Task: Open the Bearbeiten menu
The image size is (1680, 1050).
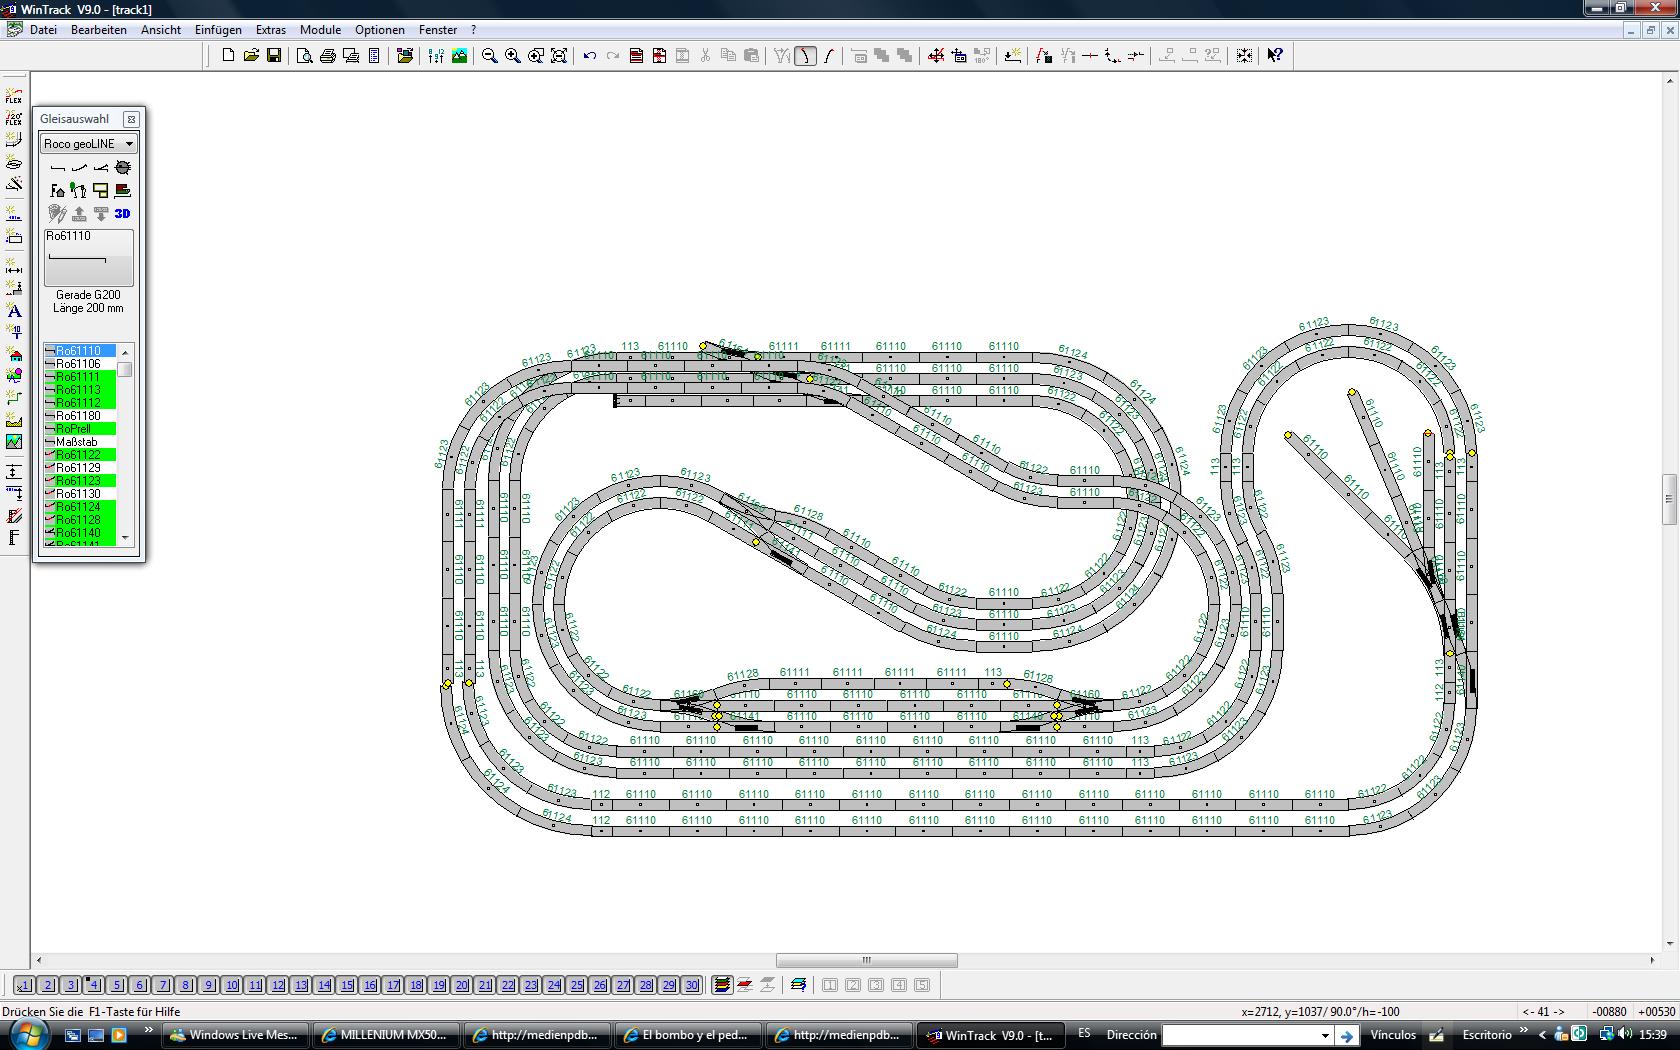Action: coord(99,30)
